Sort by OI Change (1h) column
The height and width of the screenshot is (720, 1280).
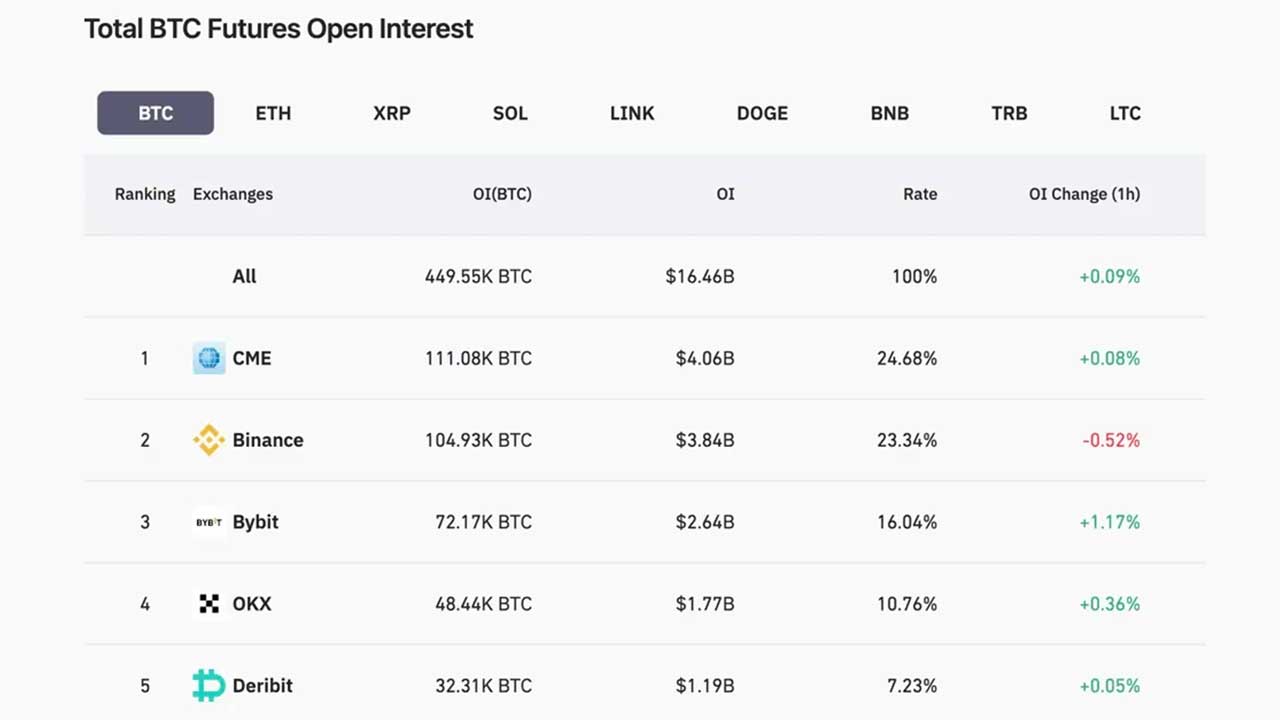(1085, 194)
